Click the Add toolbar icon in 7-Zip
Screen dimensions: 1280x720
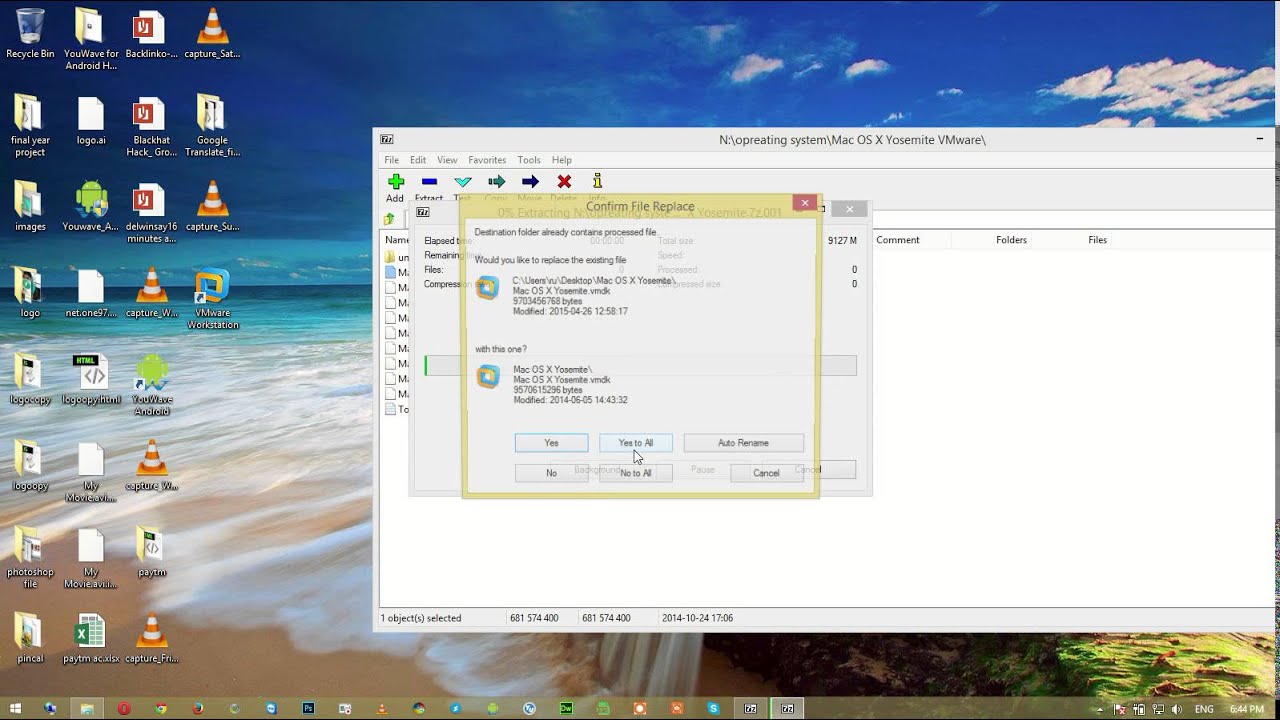pyautogui.click(x=396, y=181)
